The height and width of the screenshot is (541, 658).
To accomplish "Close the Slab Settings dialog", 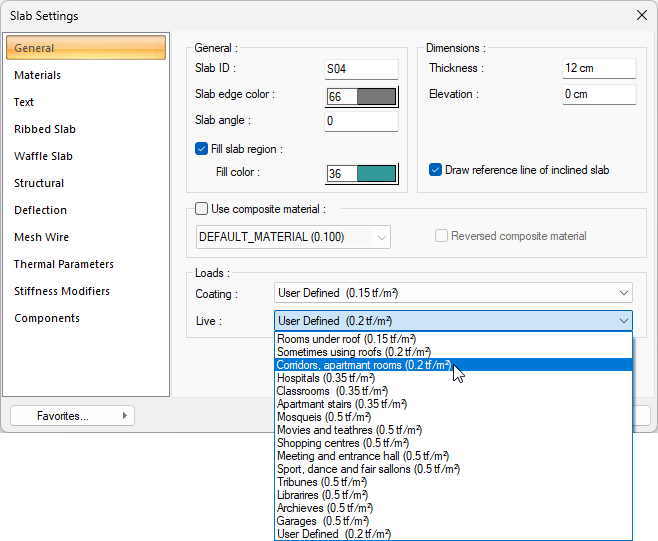I will pyautogui.click(x=642, y=16).
